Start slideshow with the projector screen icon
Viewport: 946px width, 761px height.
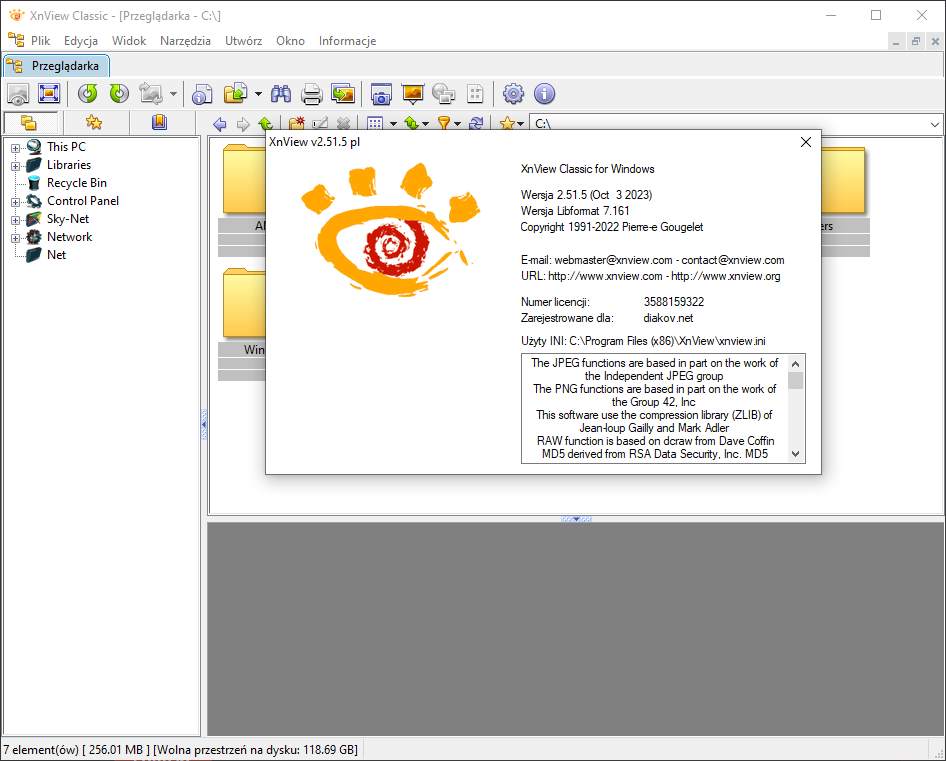(413, 94)
